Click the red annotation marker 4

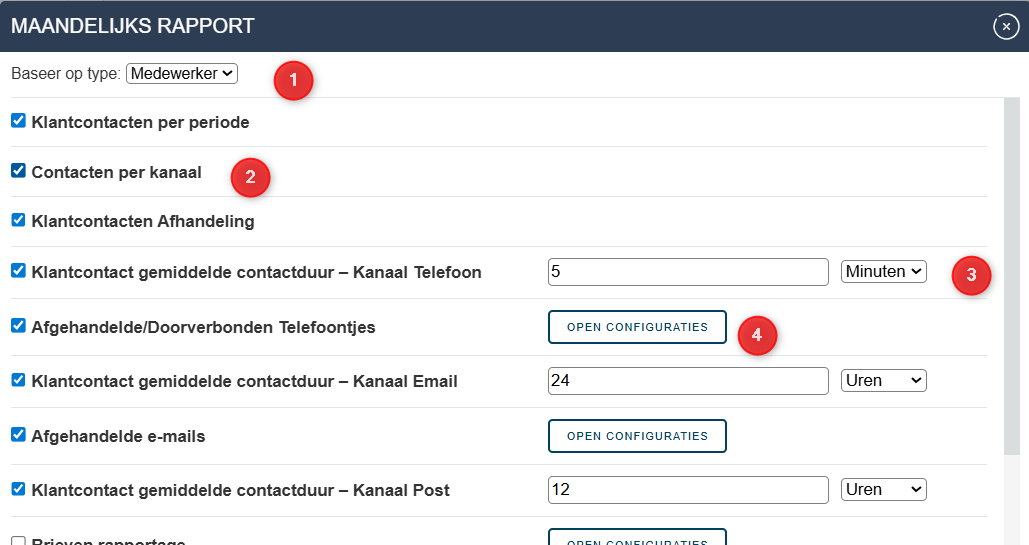pos(757,335)
